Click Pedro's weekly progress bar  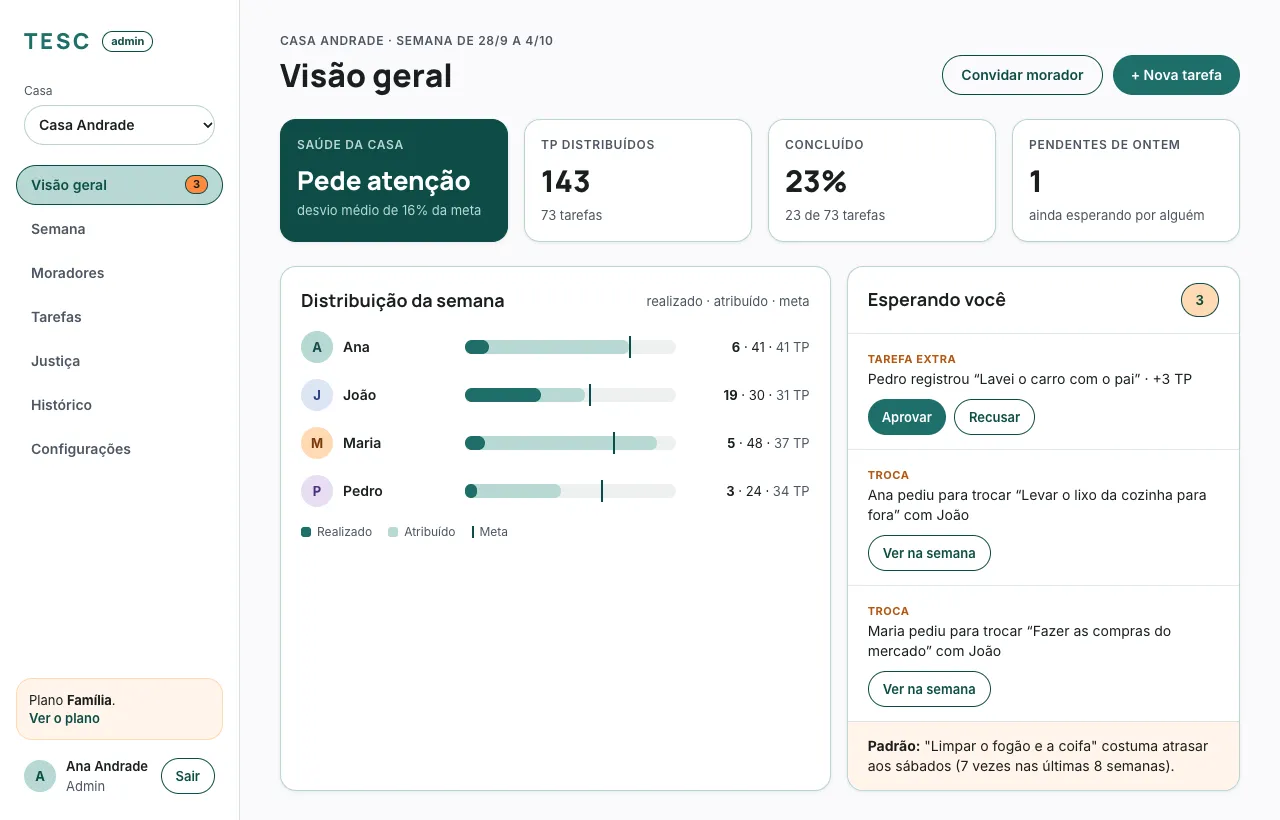tap(570, 491)
